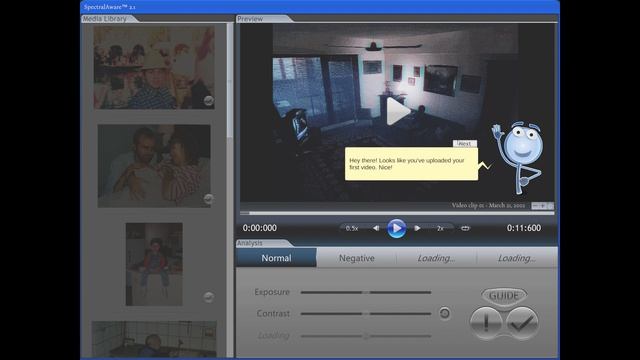The image size is (640, 360).
Task: Select the kitchen tile photo at the bottom
Action: pyautogui.click(x=154, y=339)
